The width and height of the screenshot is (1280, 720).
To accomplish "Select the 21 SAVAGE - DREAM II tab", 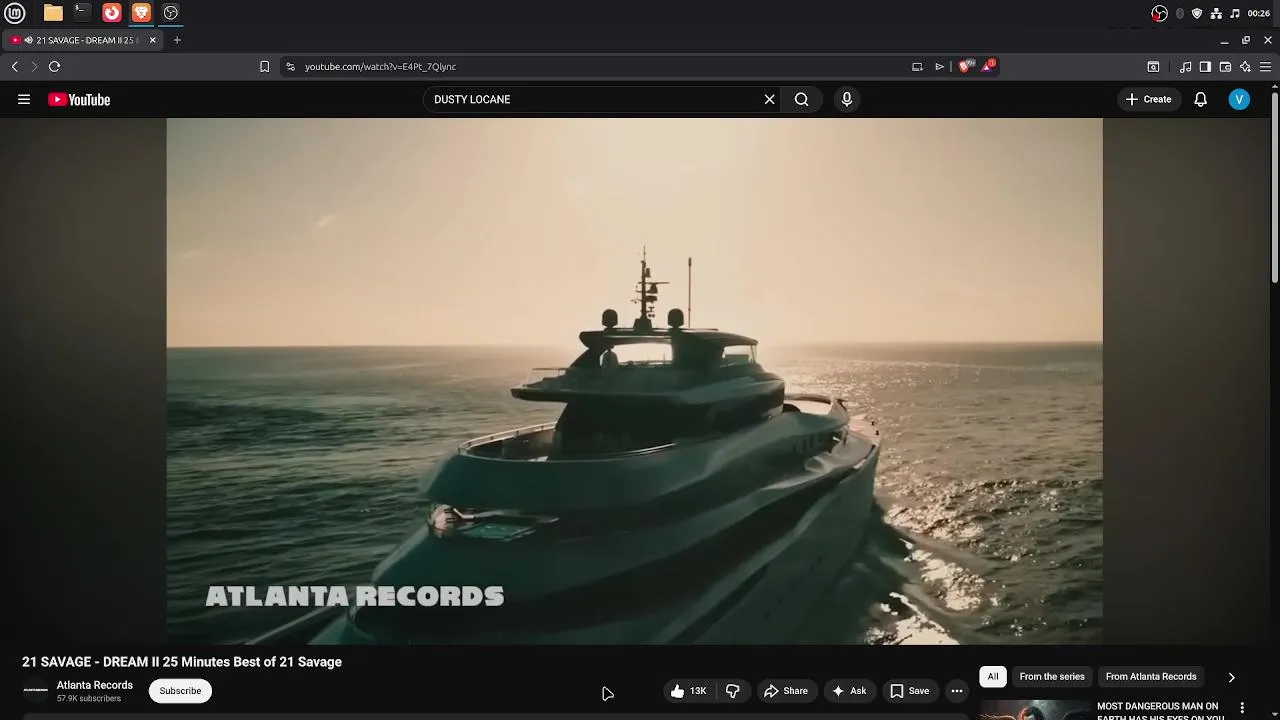I will click(x=83, y=40).
